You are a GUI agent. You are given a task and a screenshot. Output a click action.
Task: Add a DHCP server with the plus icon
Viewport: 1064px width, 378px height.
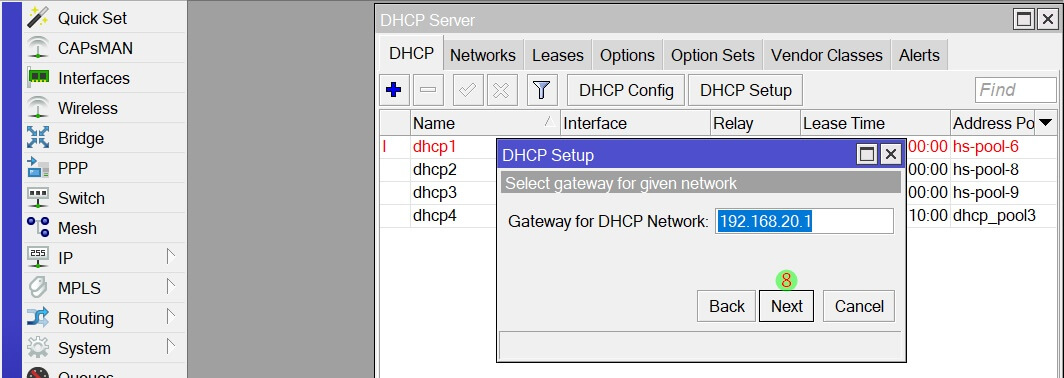pos(394,90)
